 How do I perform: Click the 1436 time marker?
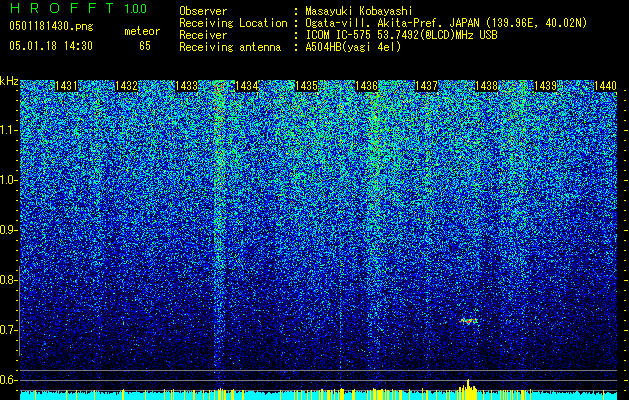click(366, 86)
